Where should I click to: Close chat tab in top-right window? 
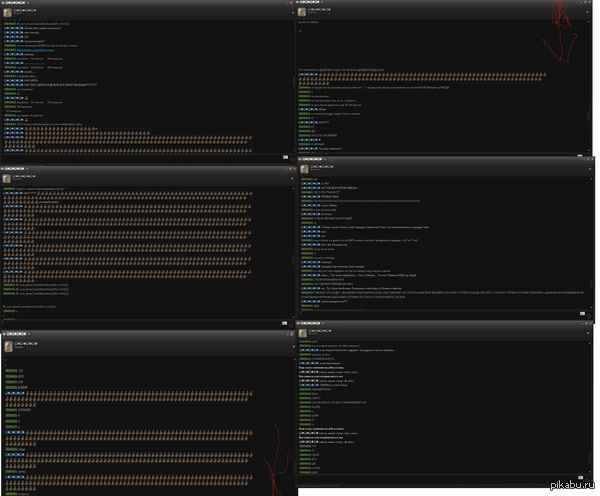(x=323, y=2)
